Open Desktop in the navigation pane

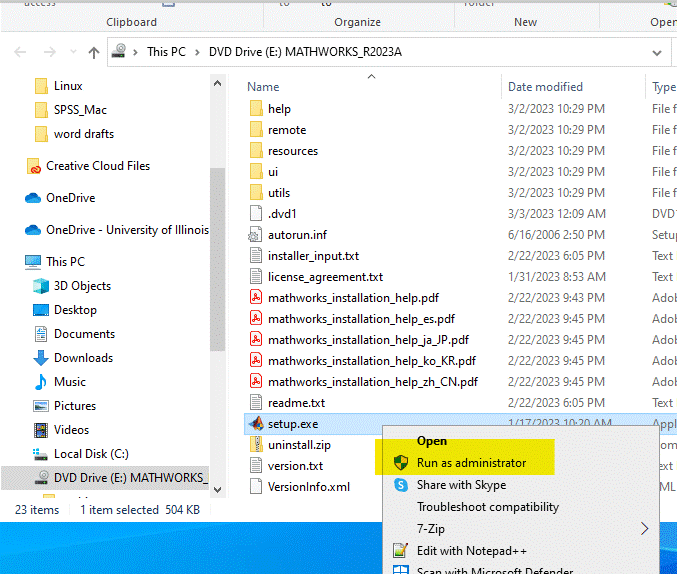point(65,310)
